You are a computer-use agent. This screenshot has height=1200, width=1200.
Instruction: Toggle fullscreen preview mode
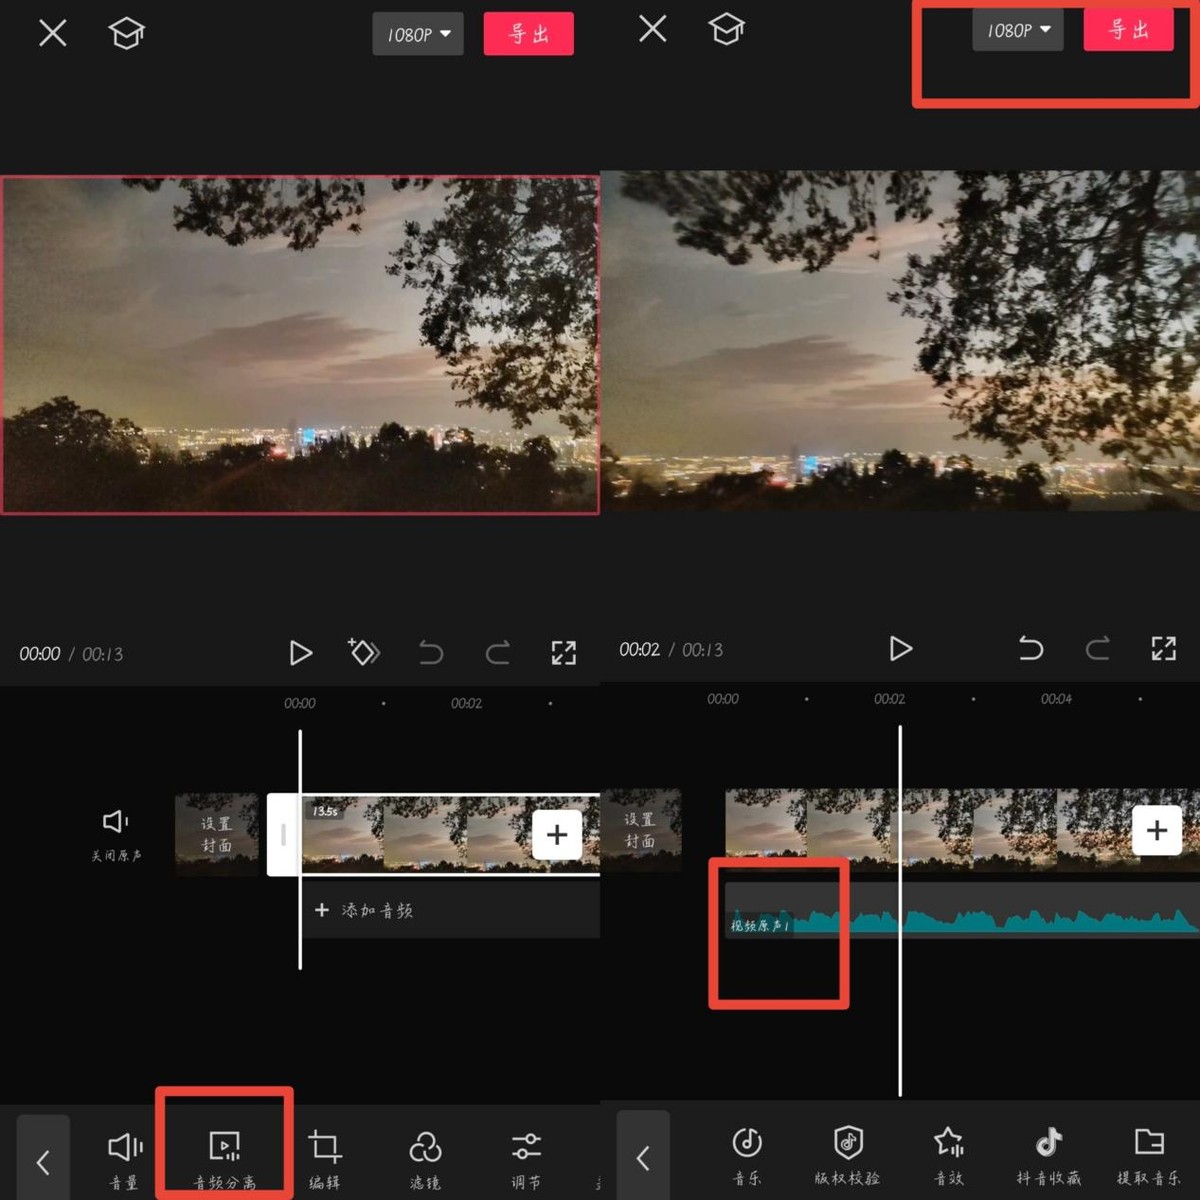coord(563,652)
